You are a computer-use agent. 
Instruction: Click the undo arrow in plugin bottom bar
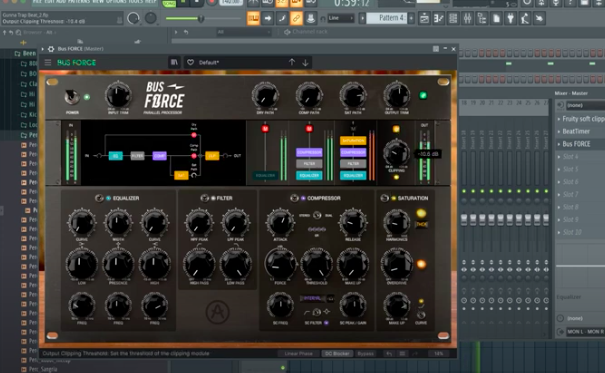pos(389,353)
